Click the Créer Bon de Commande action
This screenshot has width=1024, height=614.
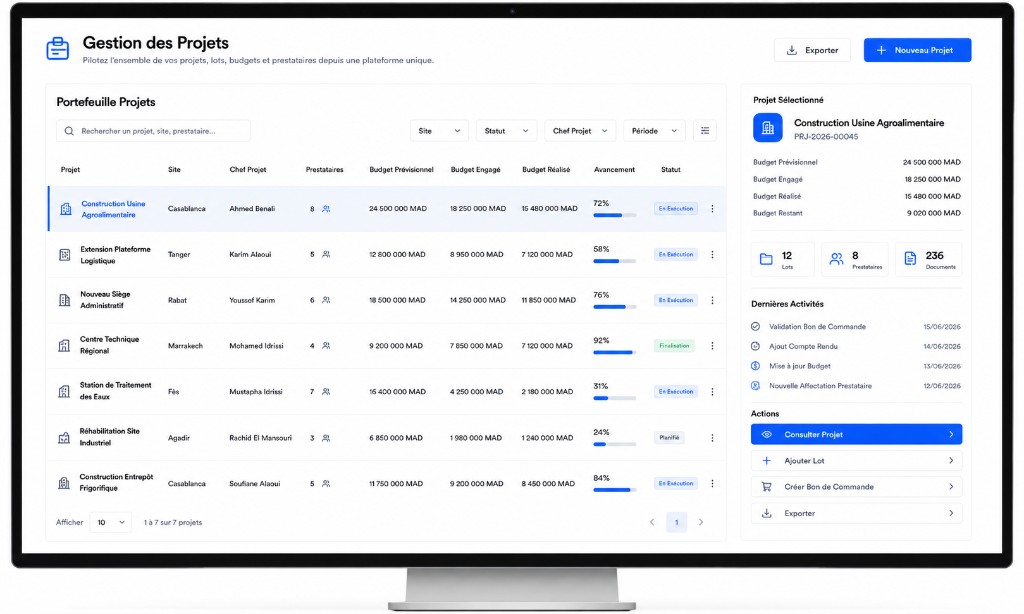856,487
